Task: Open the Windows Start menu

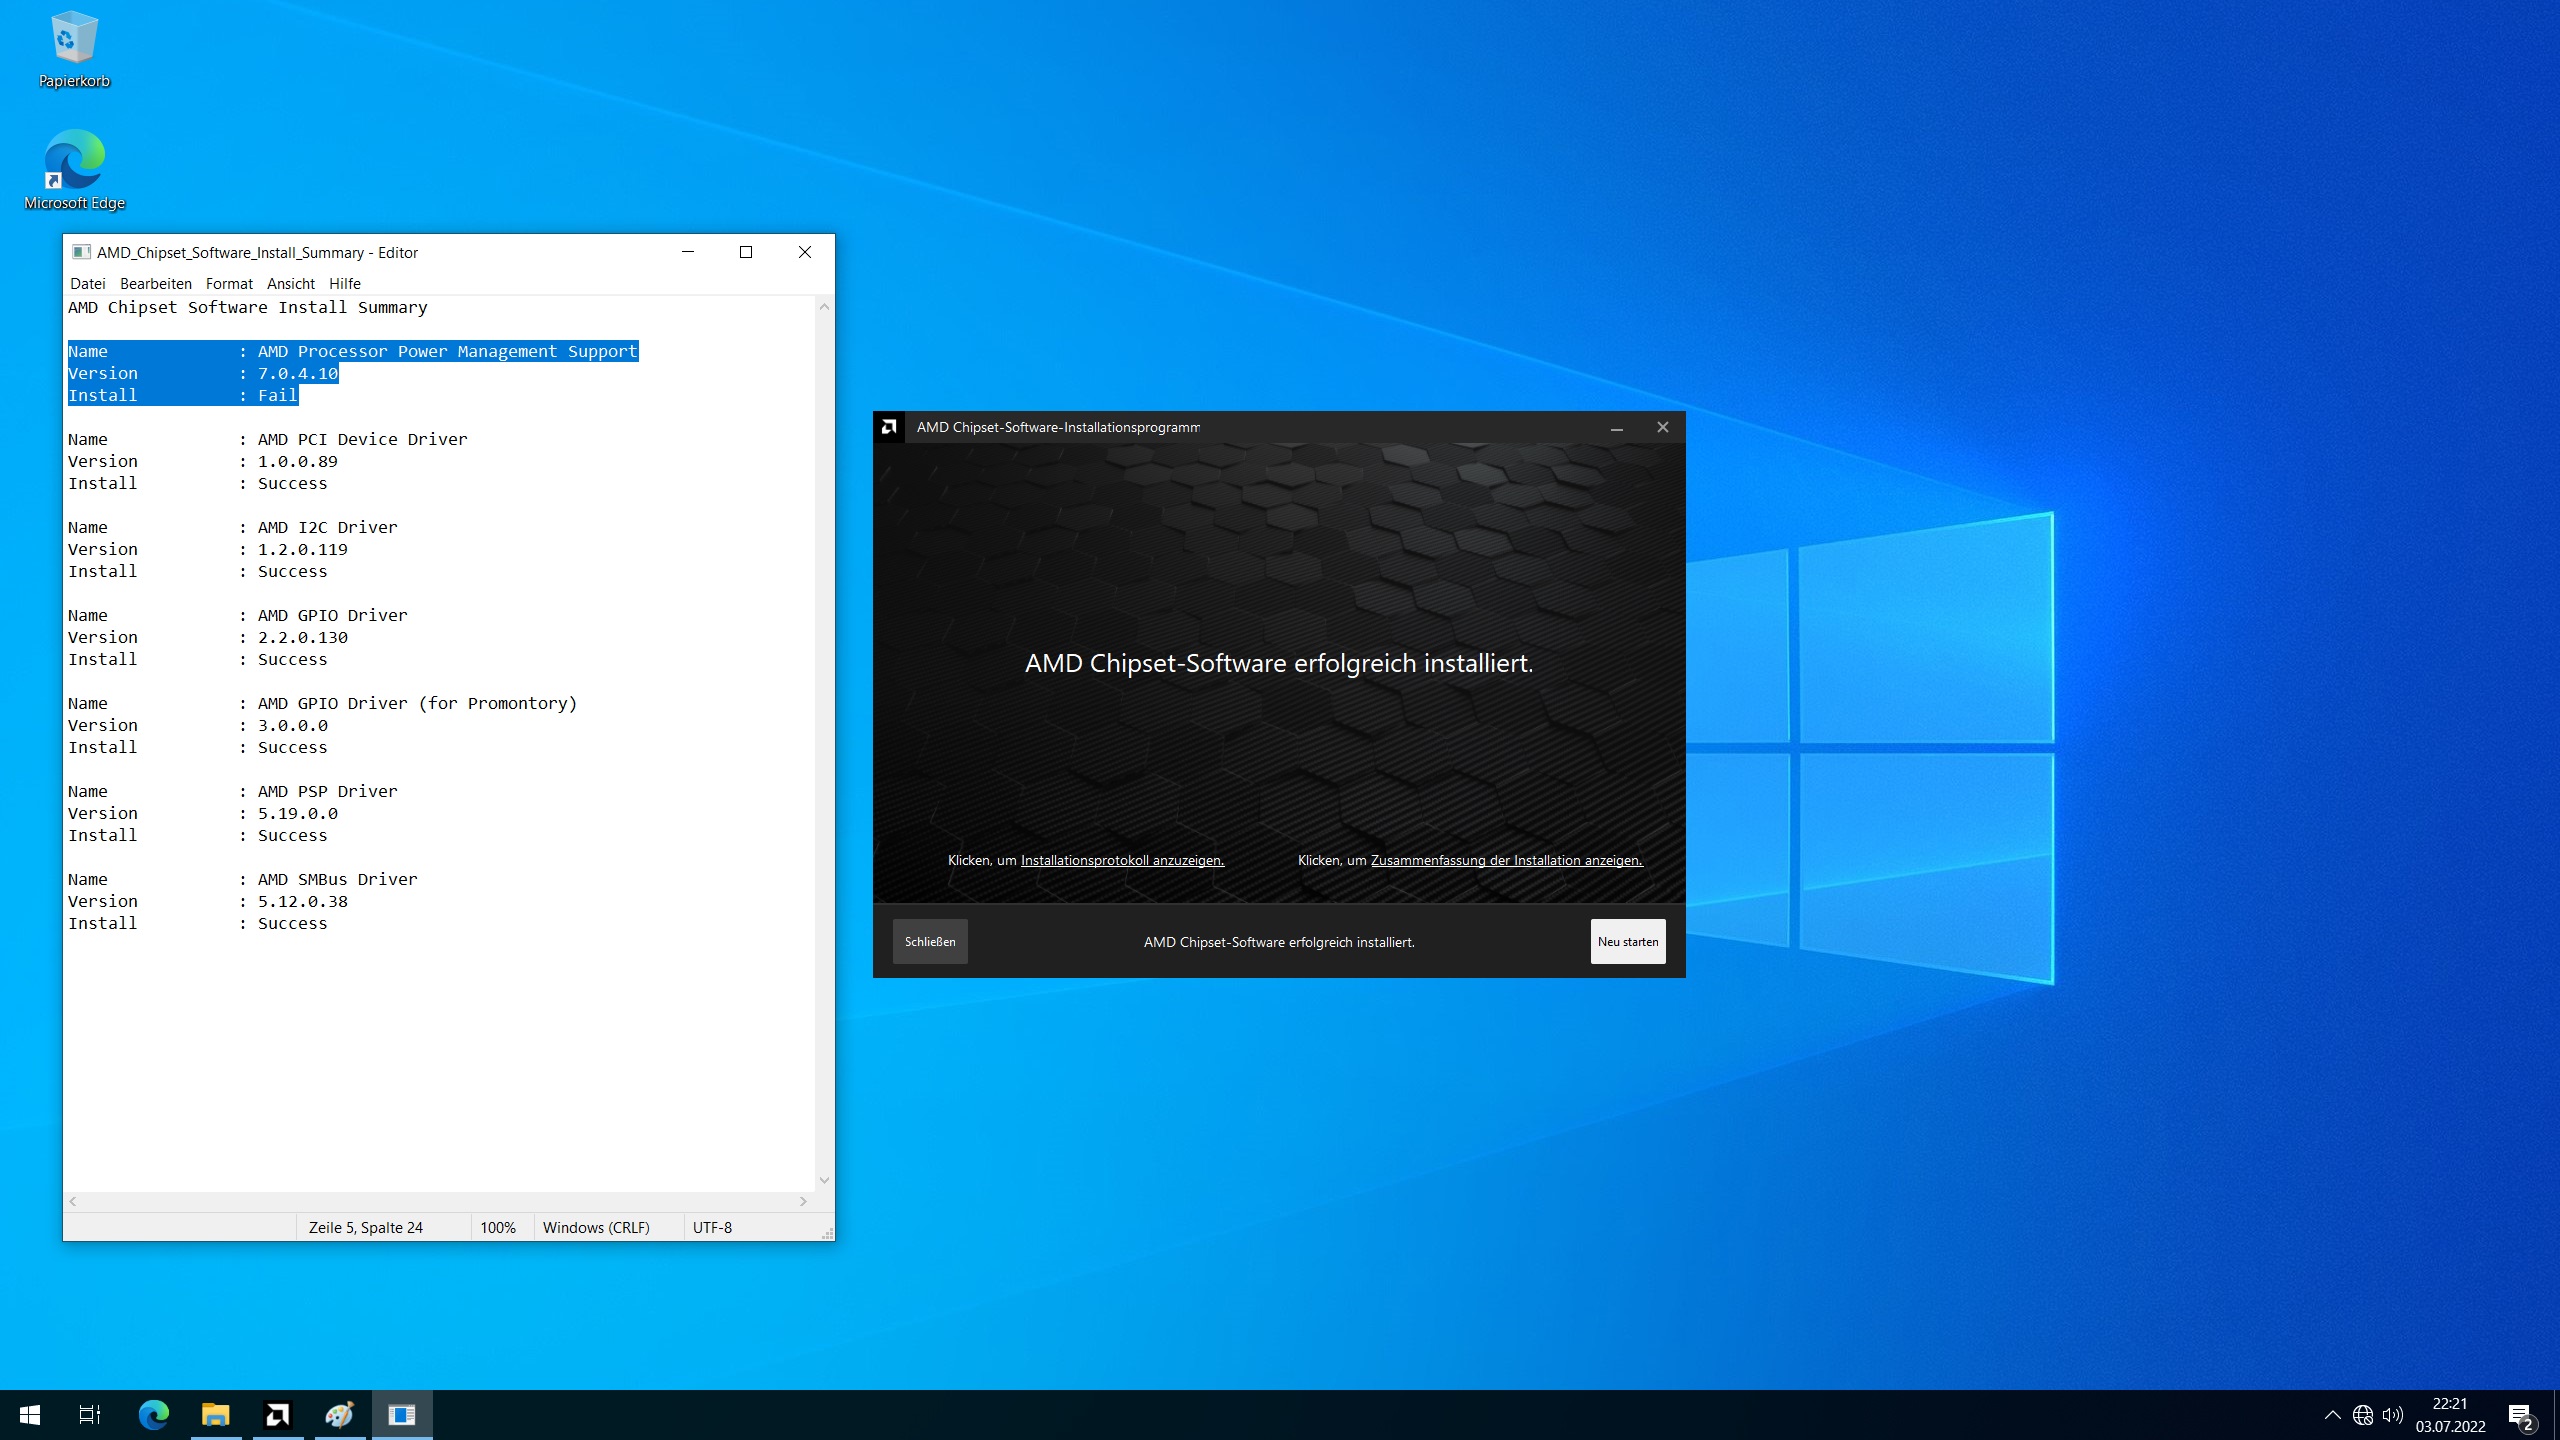Action: tap(30, 1414)
